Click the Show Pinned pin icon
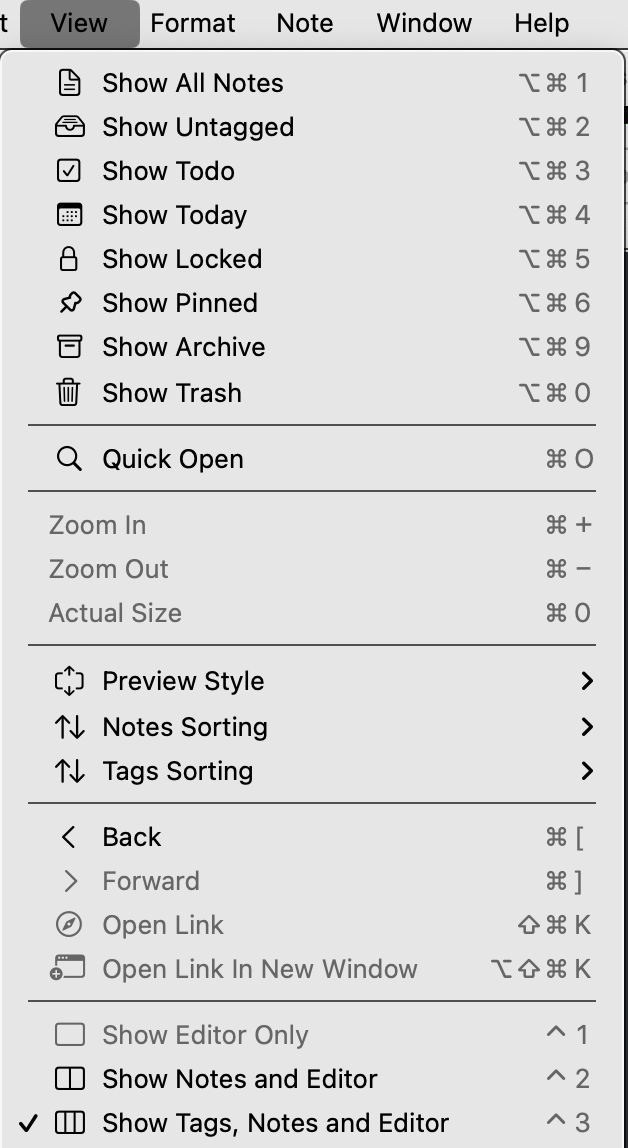Screen dimensions: 628x1148 69,303
